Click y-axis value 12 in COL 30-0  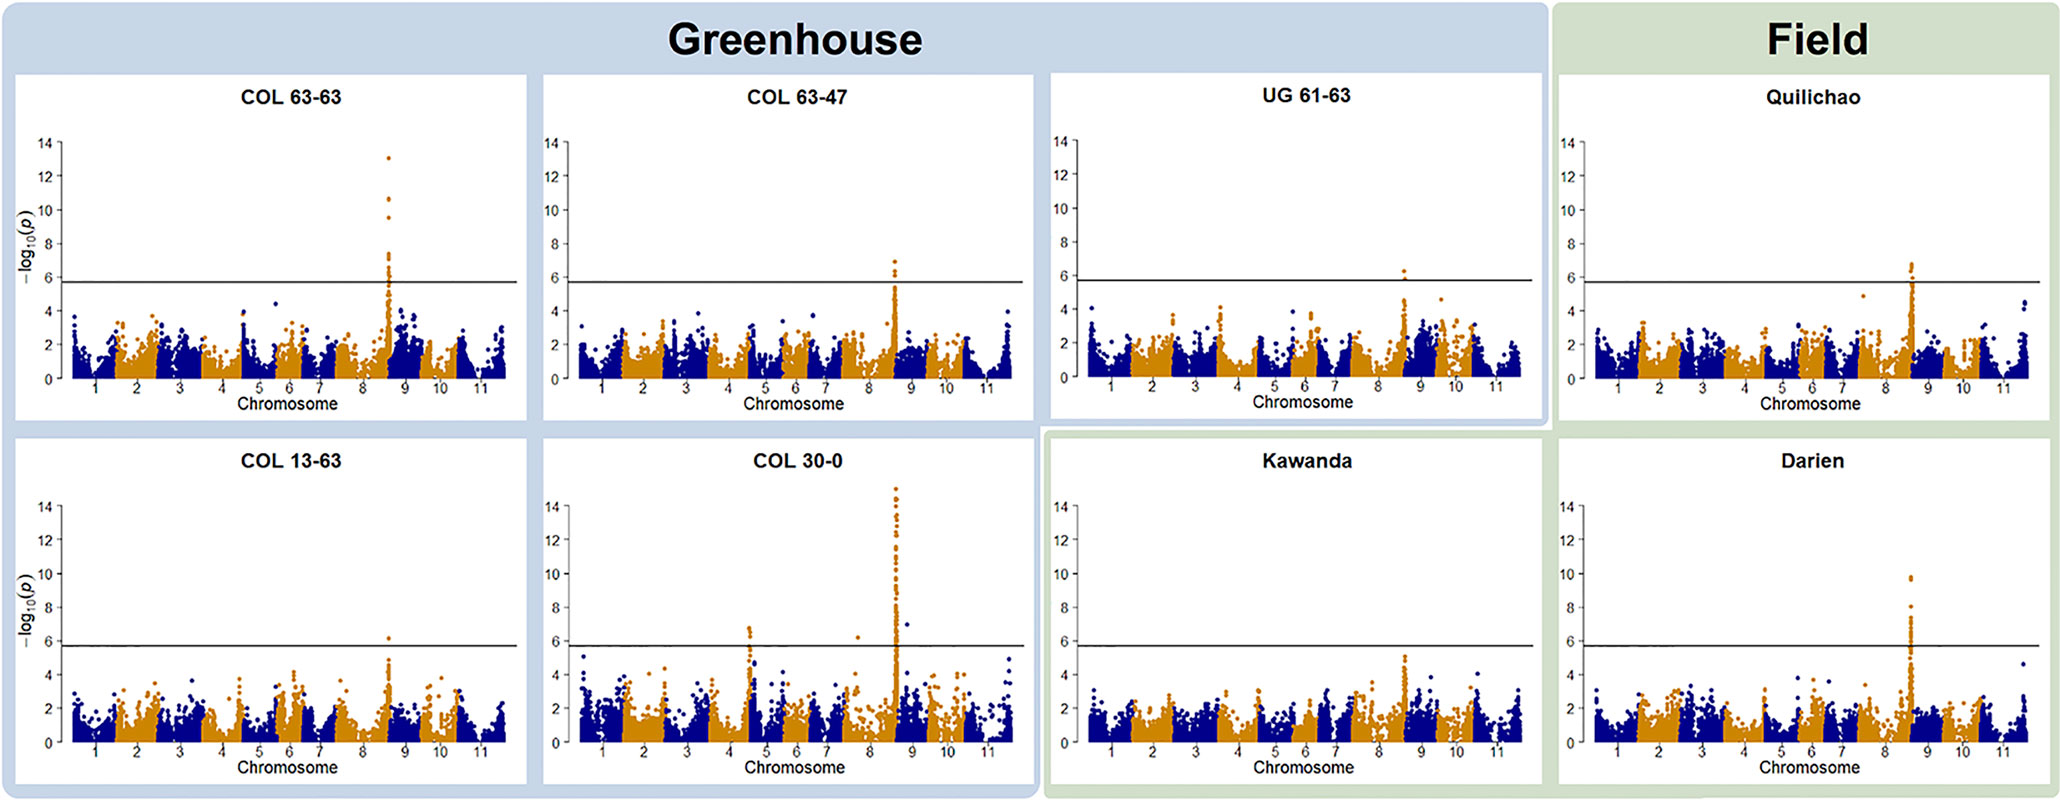[551, 540]
